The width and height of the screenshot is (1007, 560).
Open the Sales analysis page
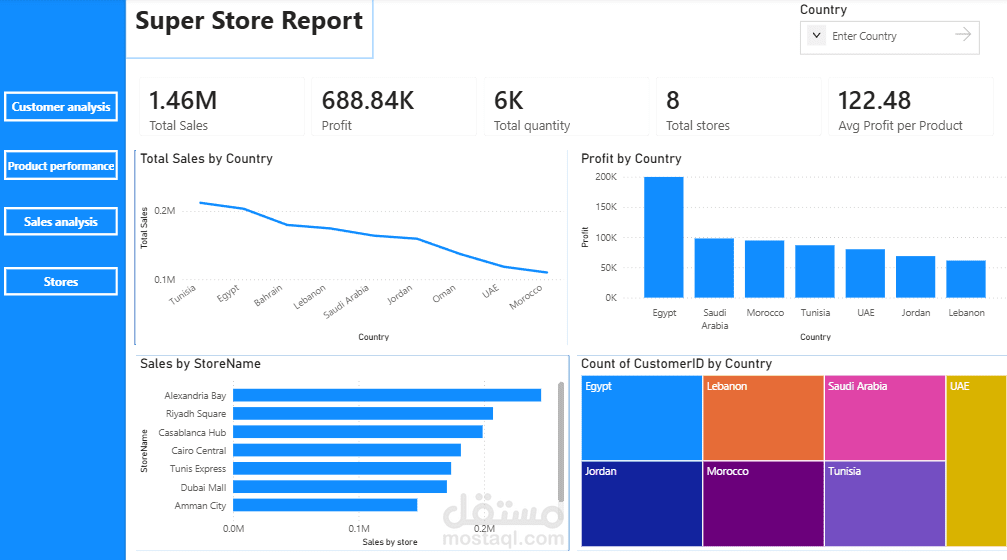pyautogui.click(x=61, y=222)
